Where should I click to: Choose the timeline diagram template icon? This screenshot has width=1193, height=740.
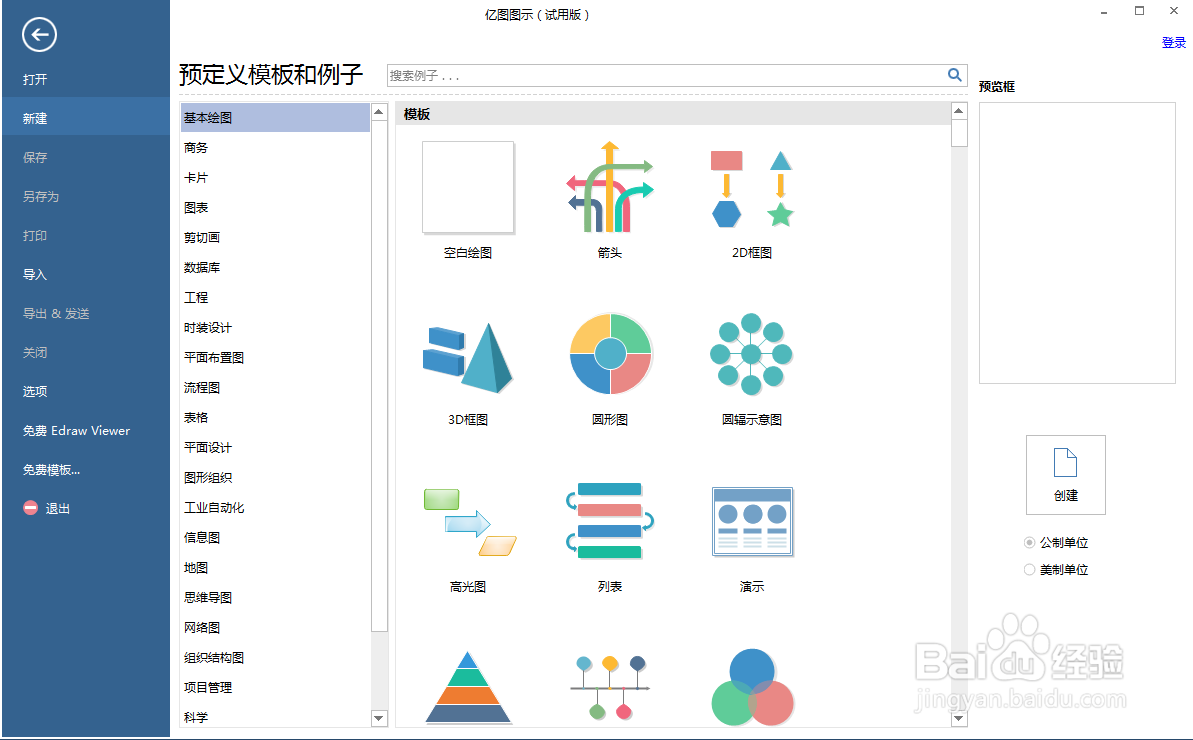610,687
